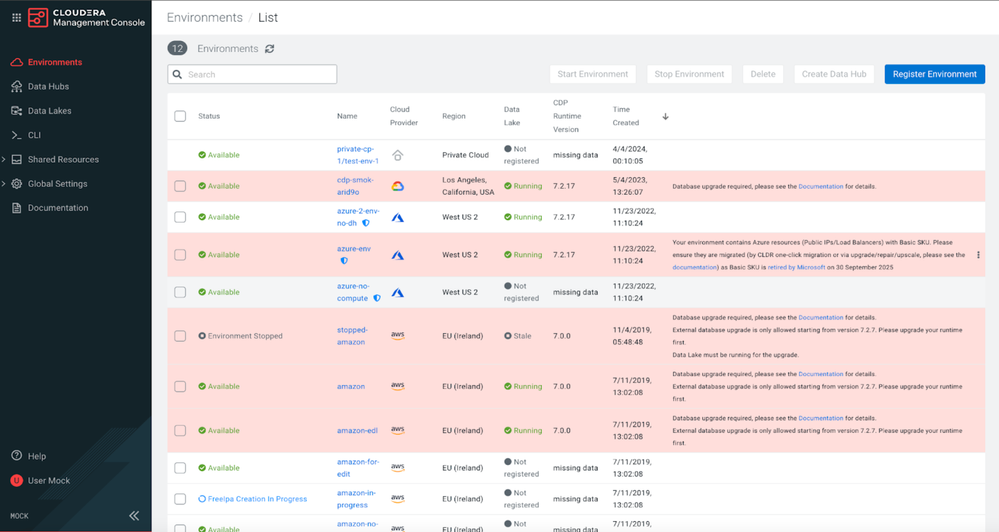The image size is (999, 532).
Task: Sort by Time Created arrow
Action: (665, 117)
